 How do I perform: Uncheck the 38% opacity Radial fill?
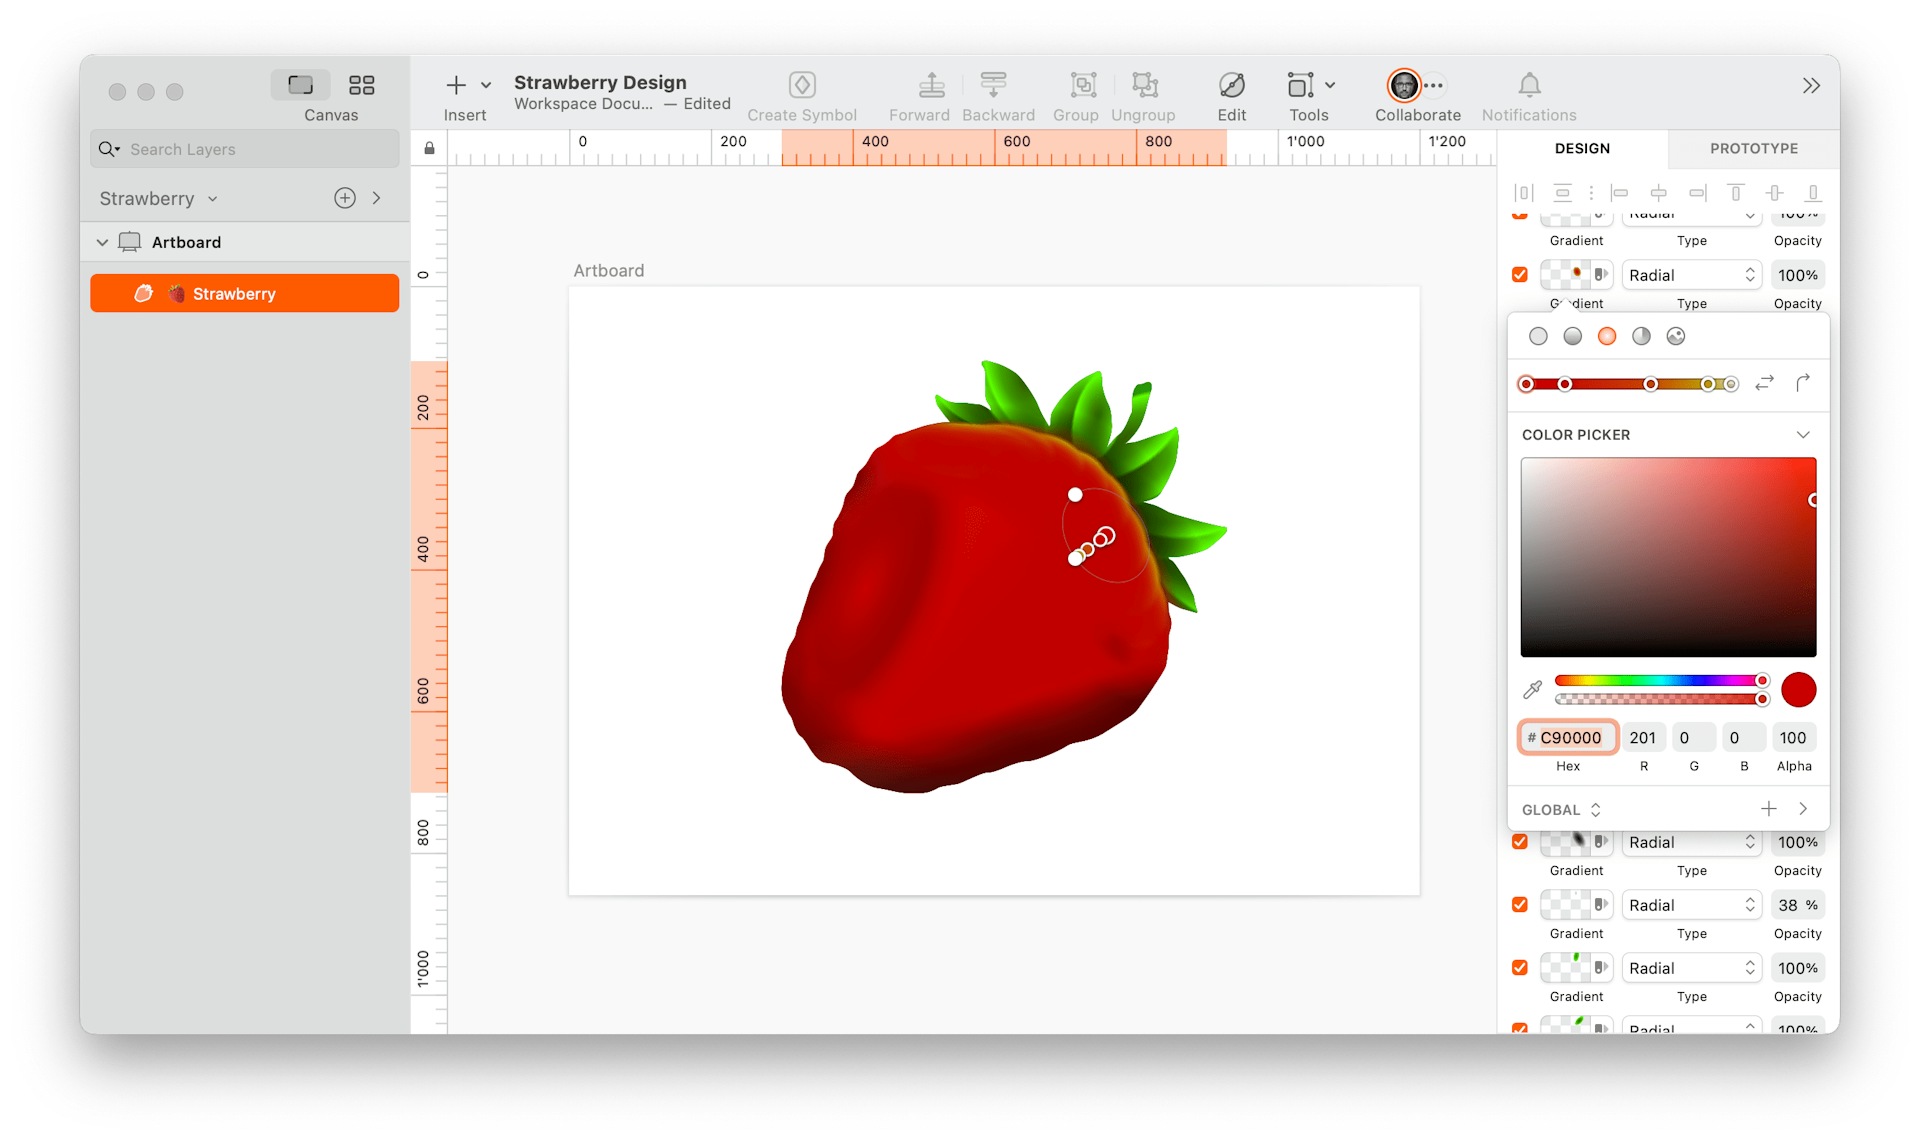[1519, 905]
